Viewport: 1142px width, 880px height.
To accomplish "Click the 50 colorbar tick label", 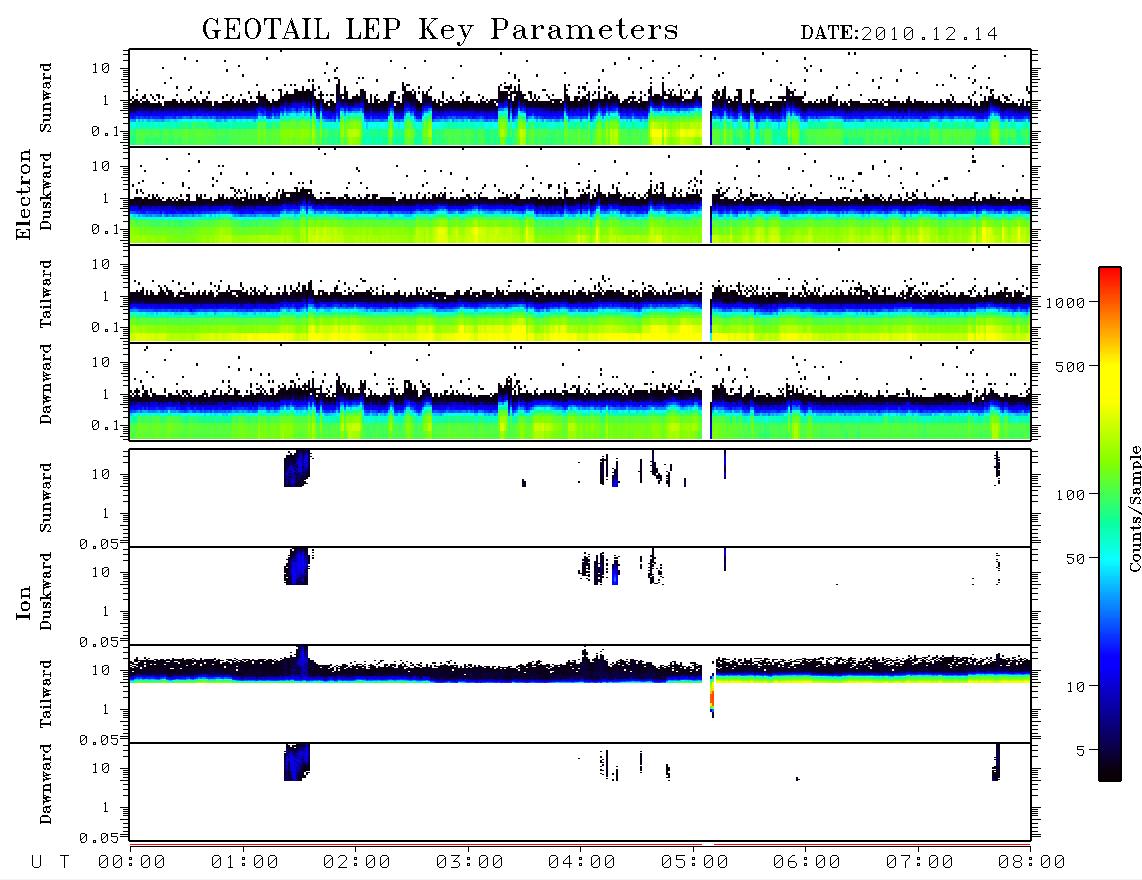I will [1075, 559].
